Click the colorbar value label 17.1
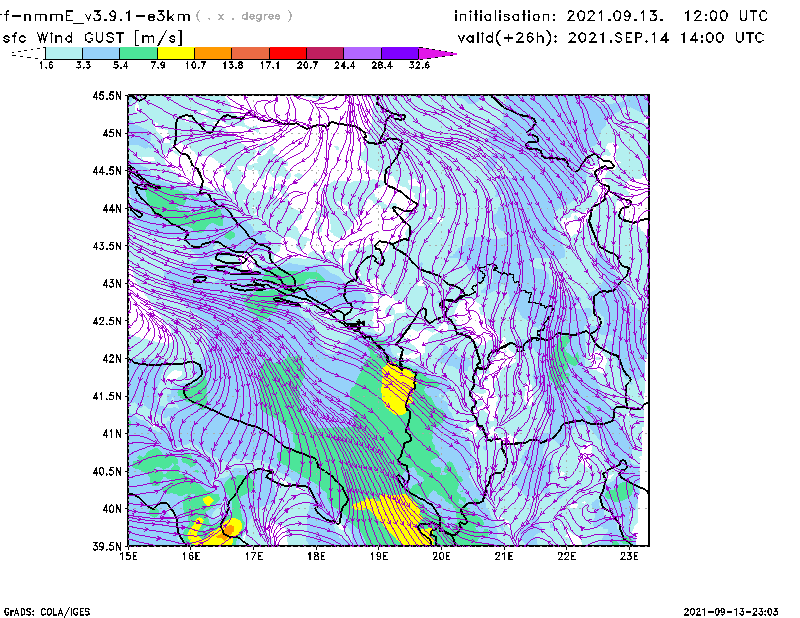This screenshot has width=800, height=618. 269,65
